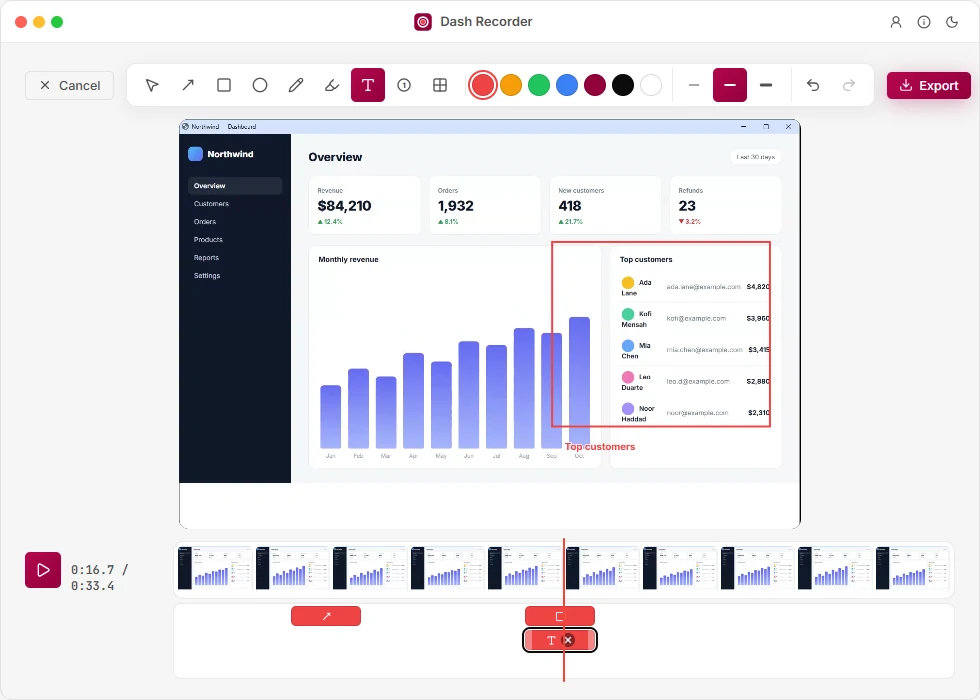Delete the text annotation clip
The height and width of the screenshot is (700, 980).
click(x=568, y=640)
